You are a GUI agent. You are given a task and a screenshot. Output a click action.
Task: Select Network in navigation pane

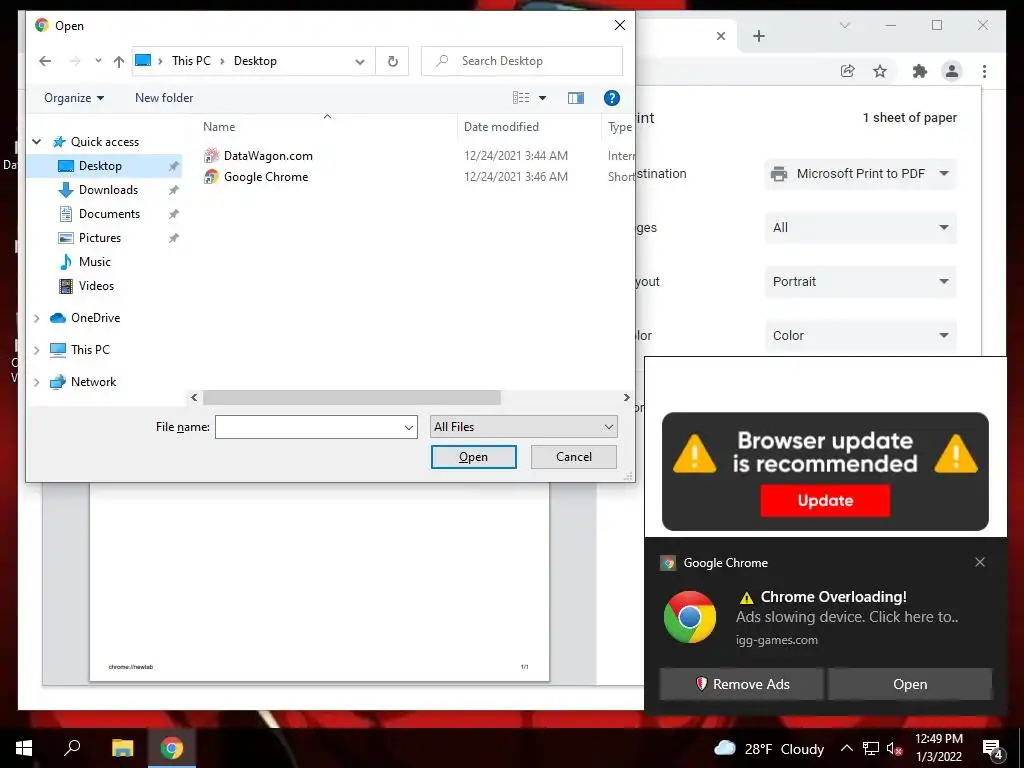93,382
